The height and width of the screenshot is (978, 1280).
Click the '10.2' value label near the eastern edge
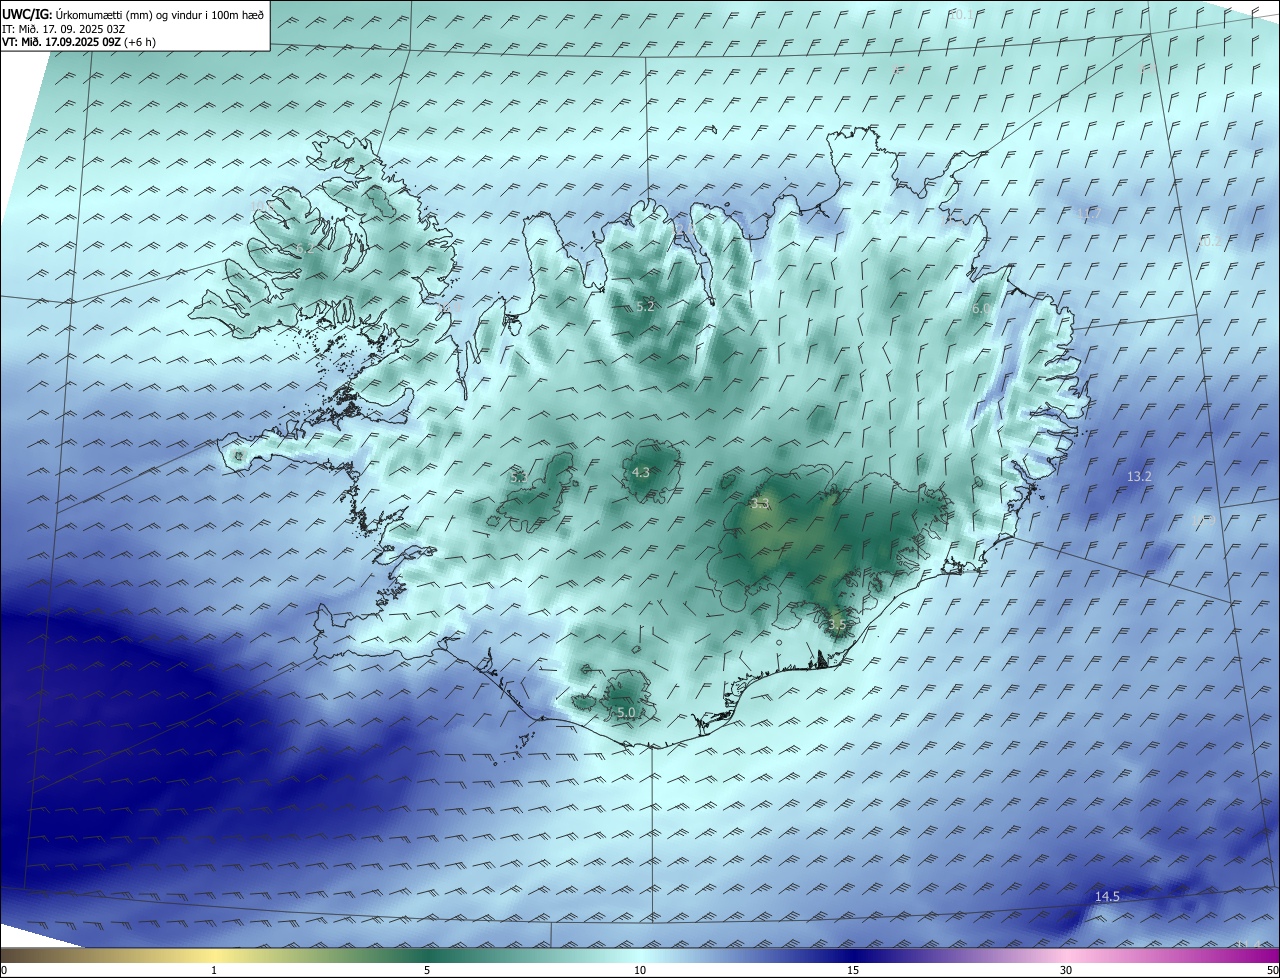point(1209,241)
